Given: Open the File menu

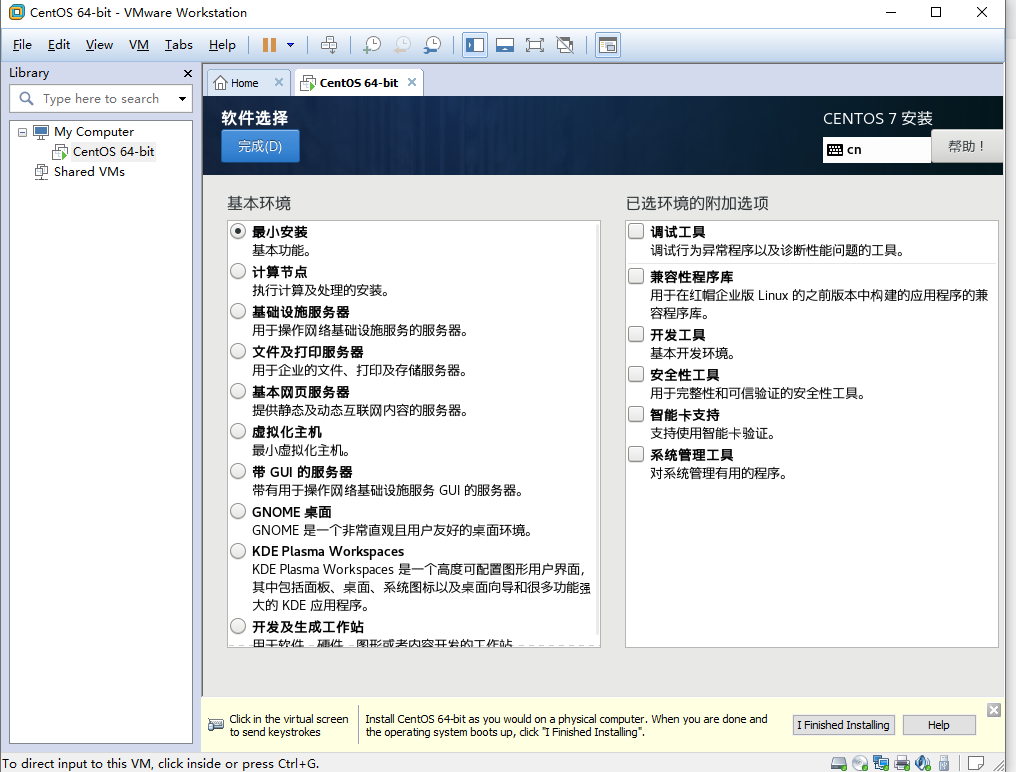Looking at the screenshot, I should pyautogui.click(x=22, y=45).
